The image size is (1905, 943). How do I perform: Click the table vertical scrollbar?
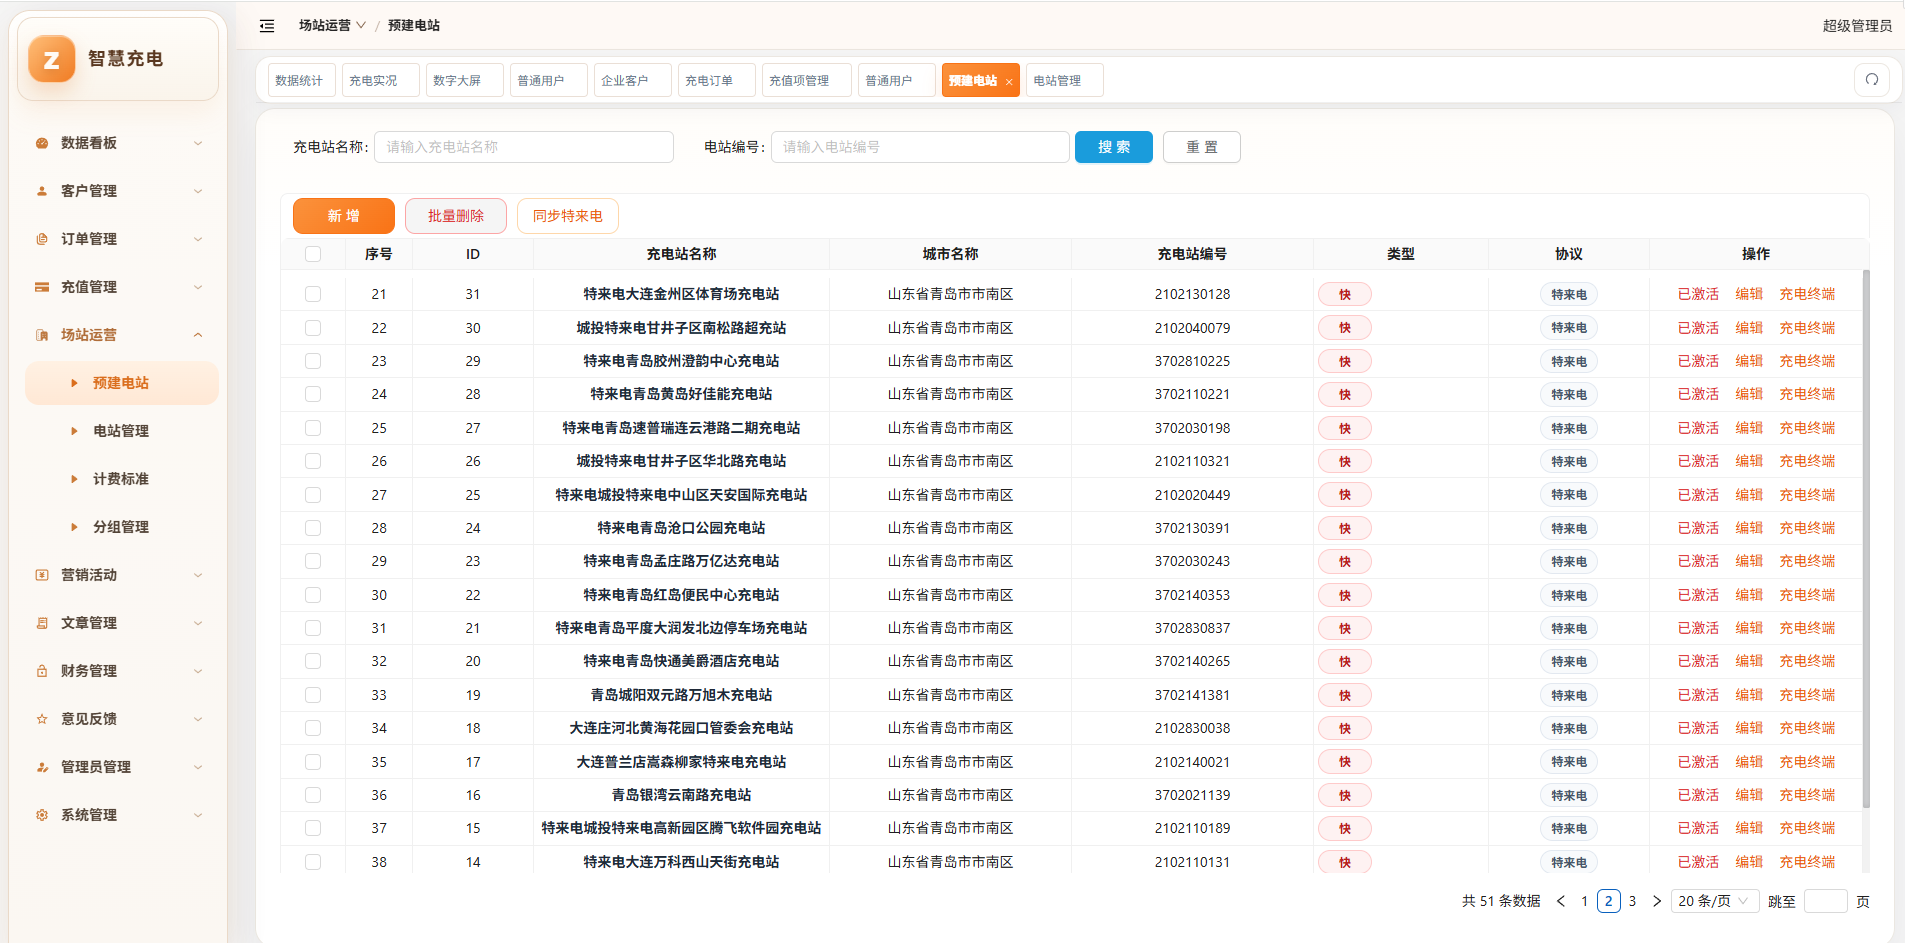[1866, 540]
